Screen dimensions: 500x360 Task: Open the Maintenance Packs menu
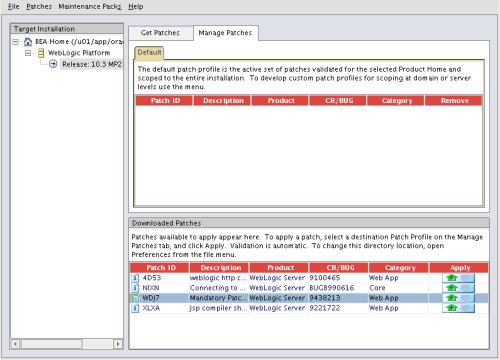click(x=90, y=6)
